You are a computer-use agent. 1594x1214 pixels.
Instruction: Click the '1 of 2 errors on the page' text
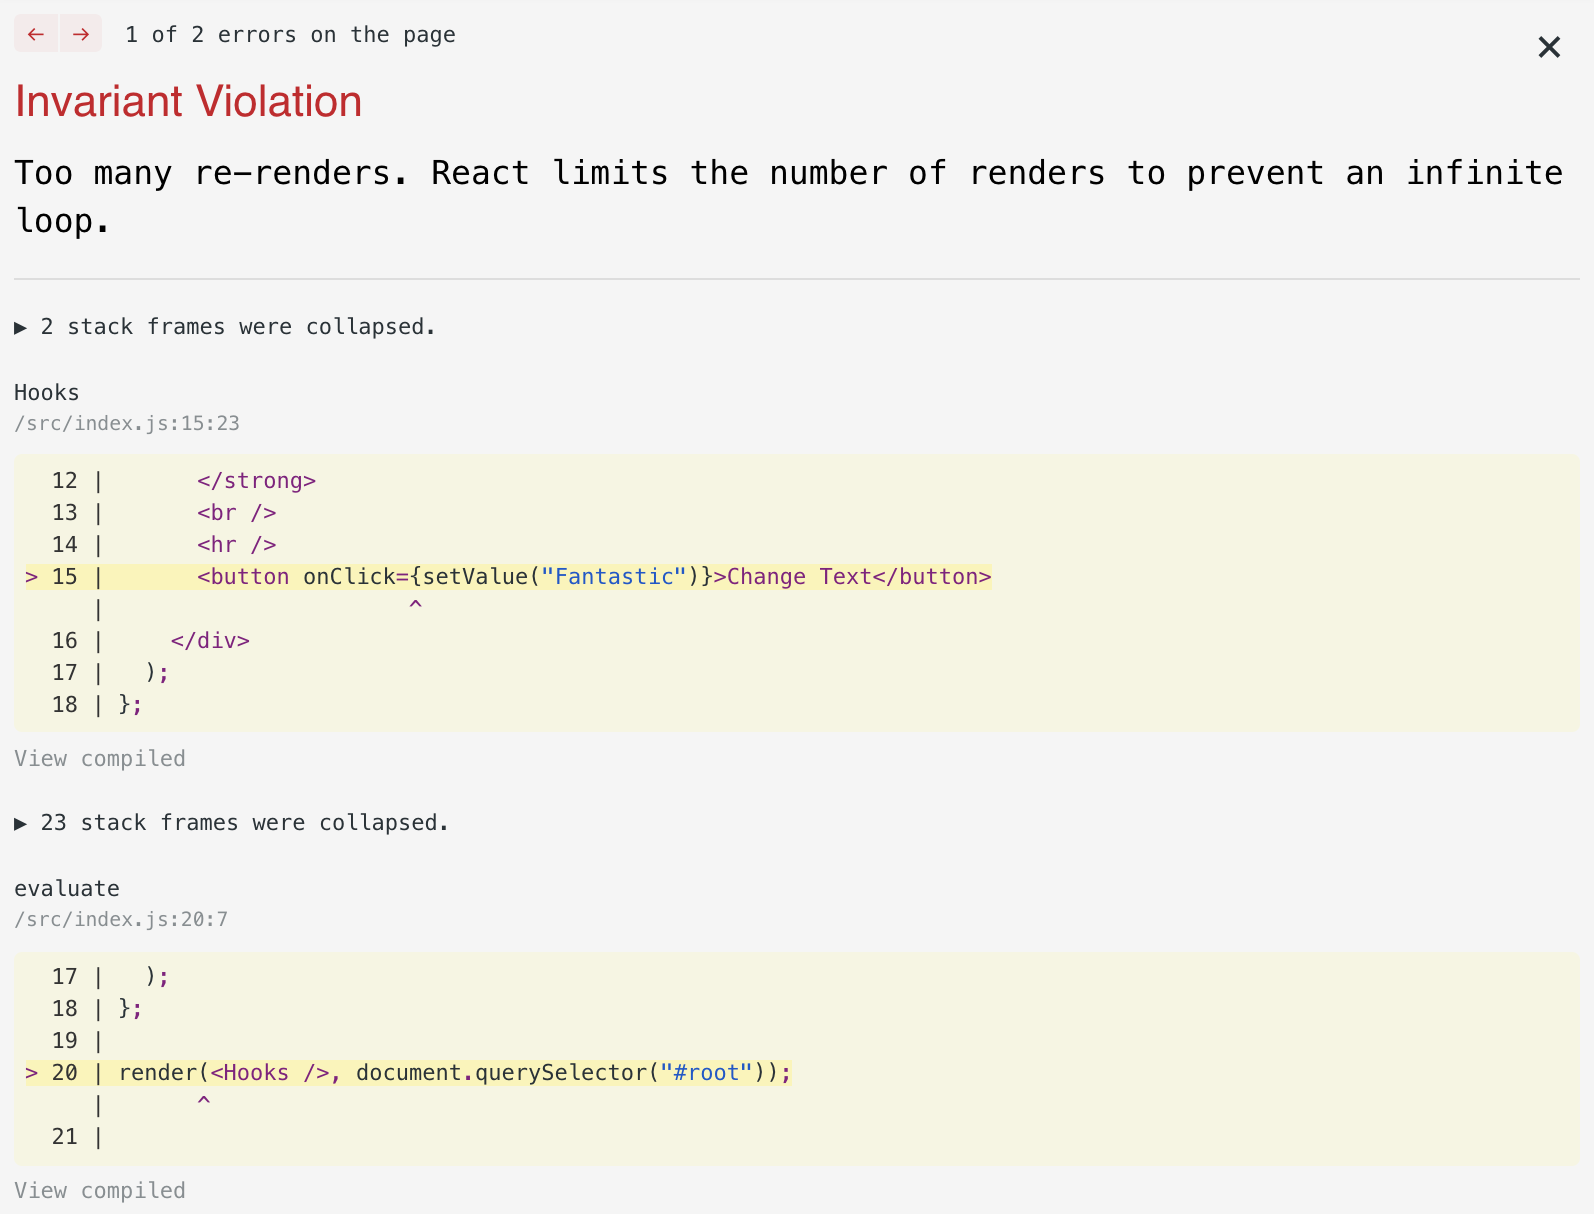pos(290,35)
